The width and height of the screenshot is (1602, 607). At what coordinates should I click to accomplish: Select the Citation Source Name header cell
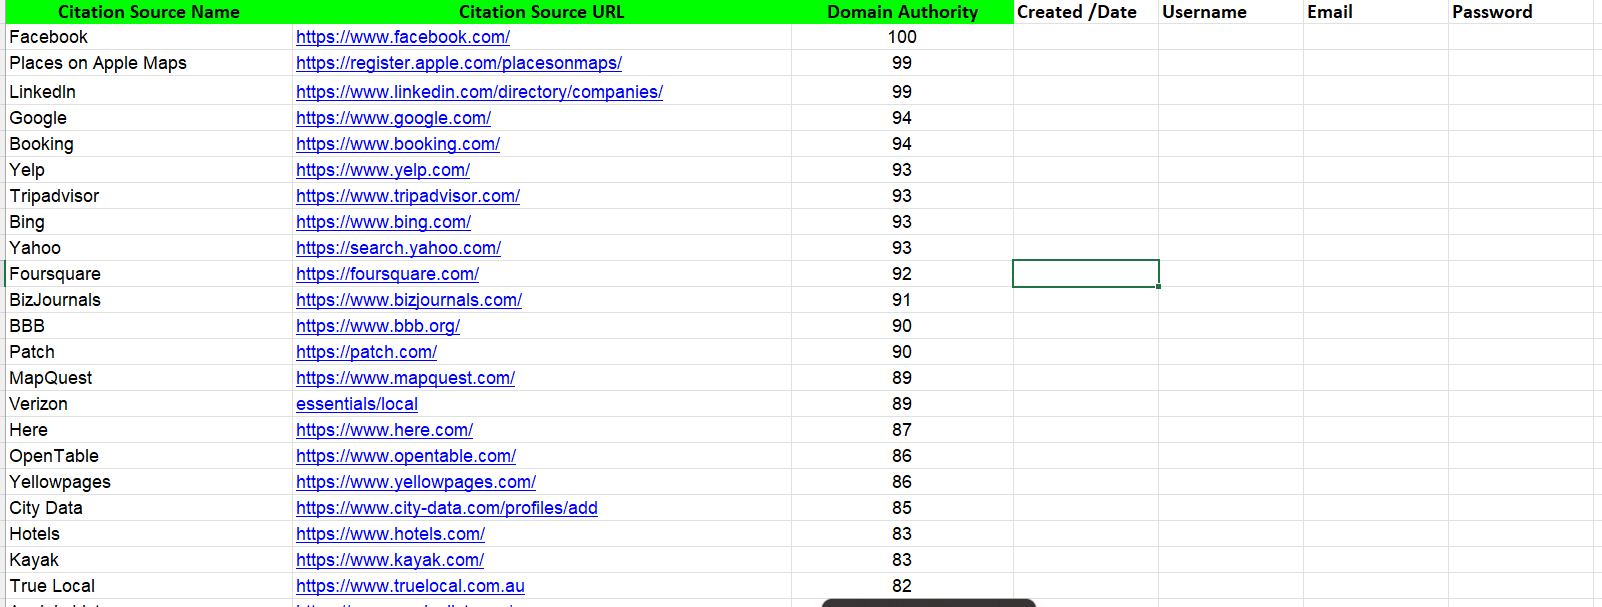[x=148, y=12]
